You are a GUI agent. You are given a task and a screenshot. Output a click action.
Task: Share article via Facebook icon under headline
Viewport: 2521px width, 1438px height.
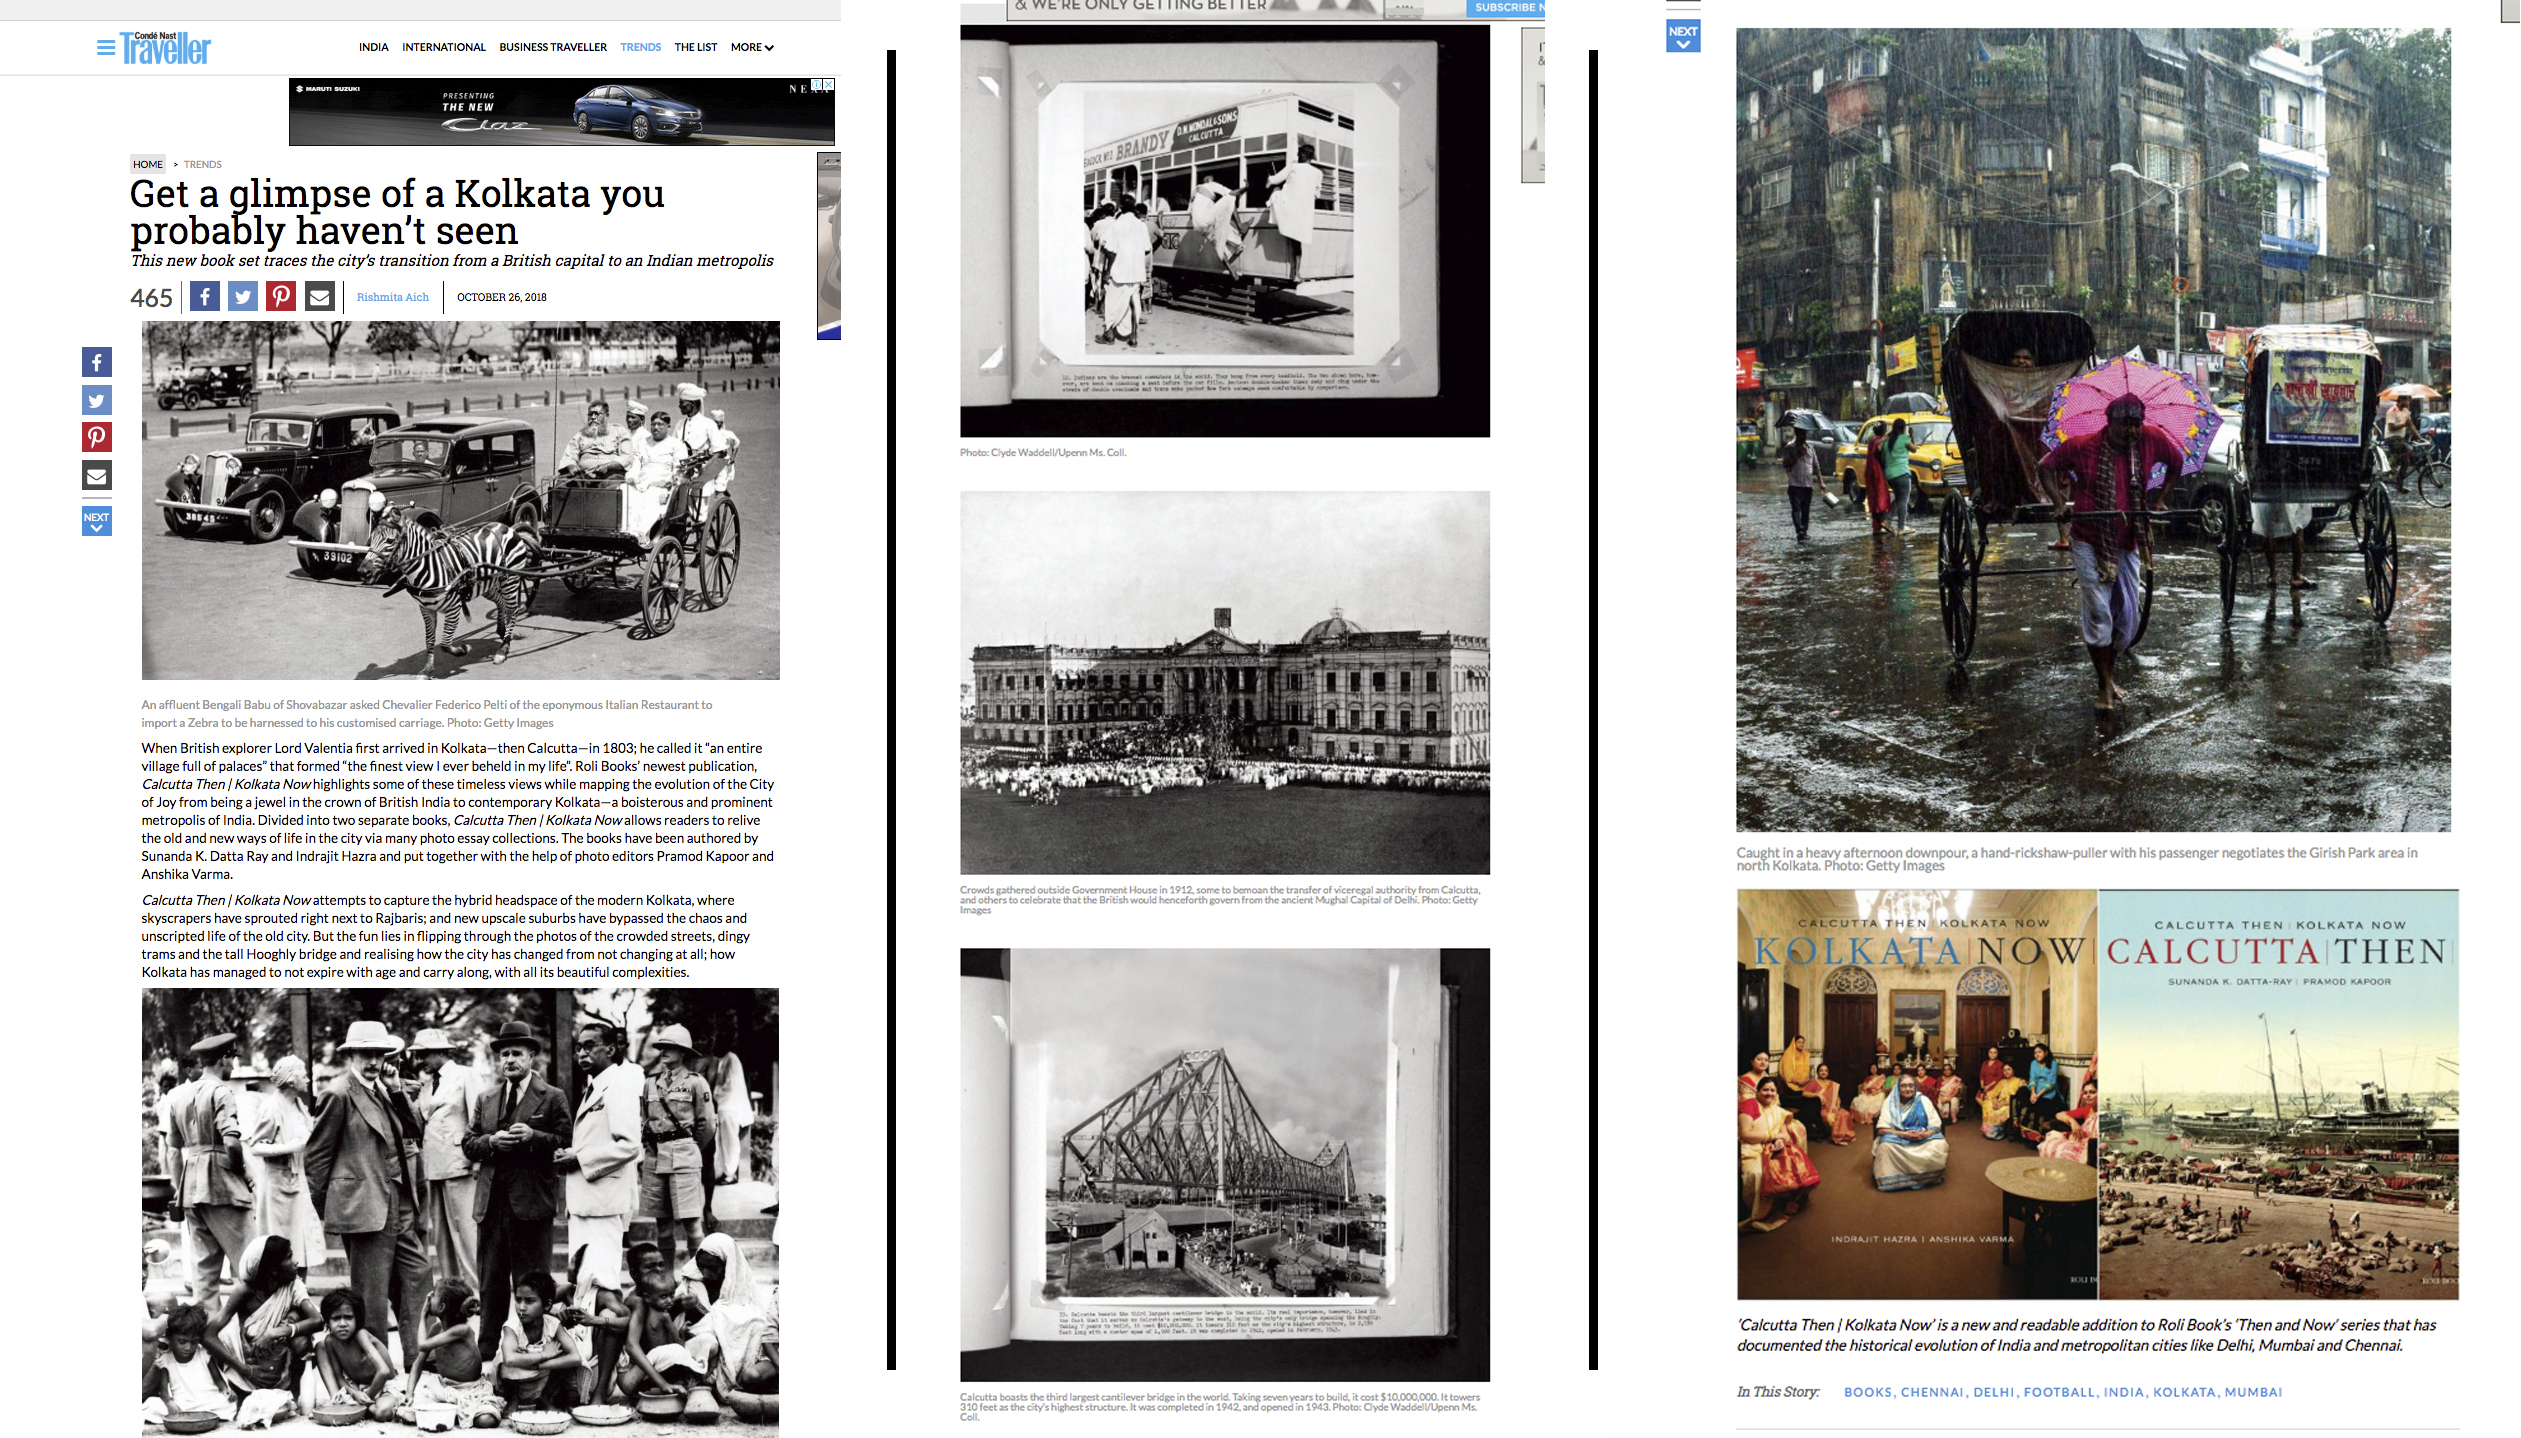[205, 297]
